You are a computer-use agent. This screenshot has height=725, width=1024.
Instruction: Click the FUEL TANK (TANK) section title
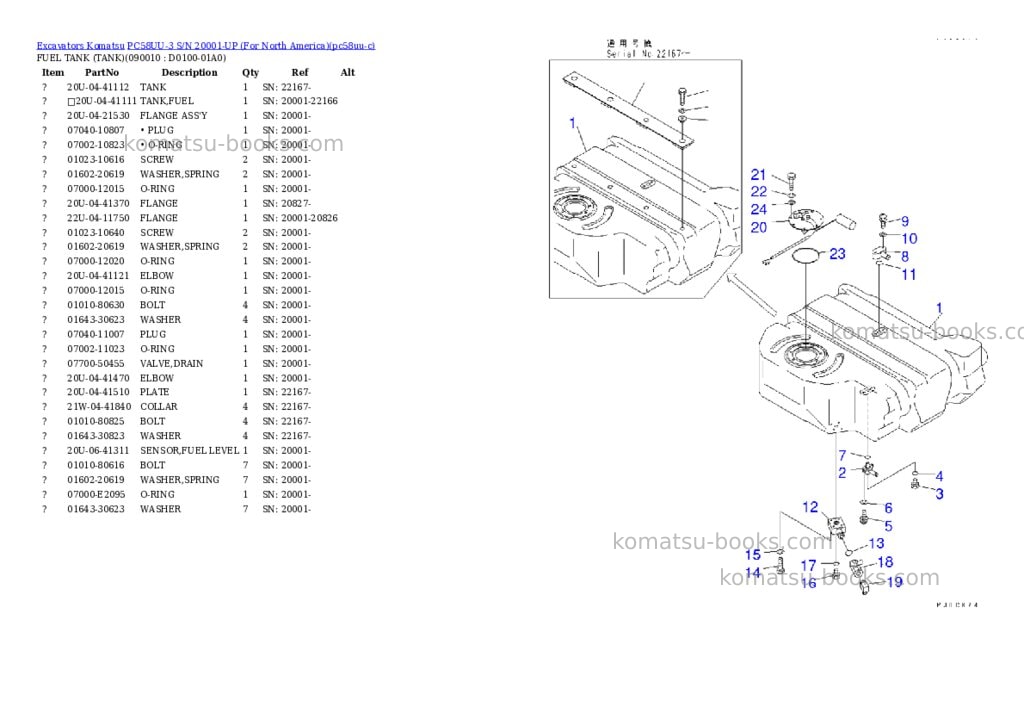pos(131,58)
